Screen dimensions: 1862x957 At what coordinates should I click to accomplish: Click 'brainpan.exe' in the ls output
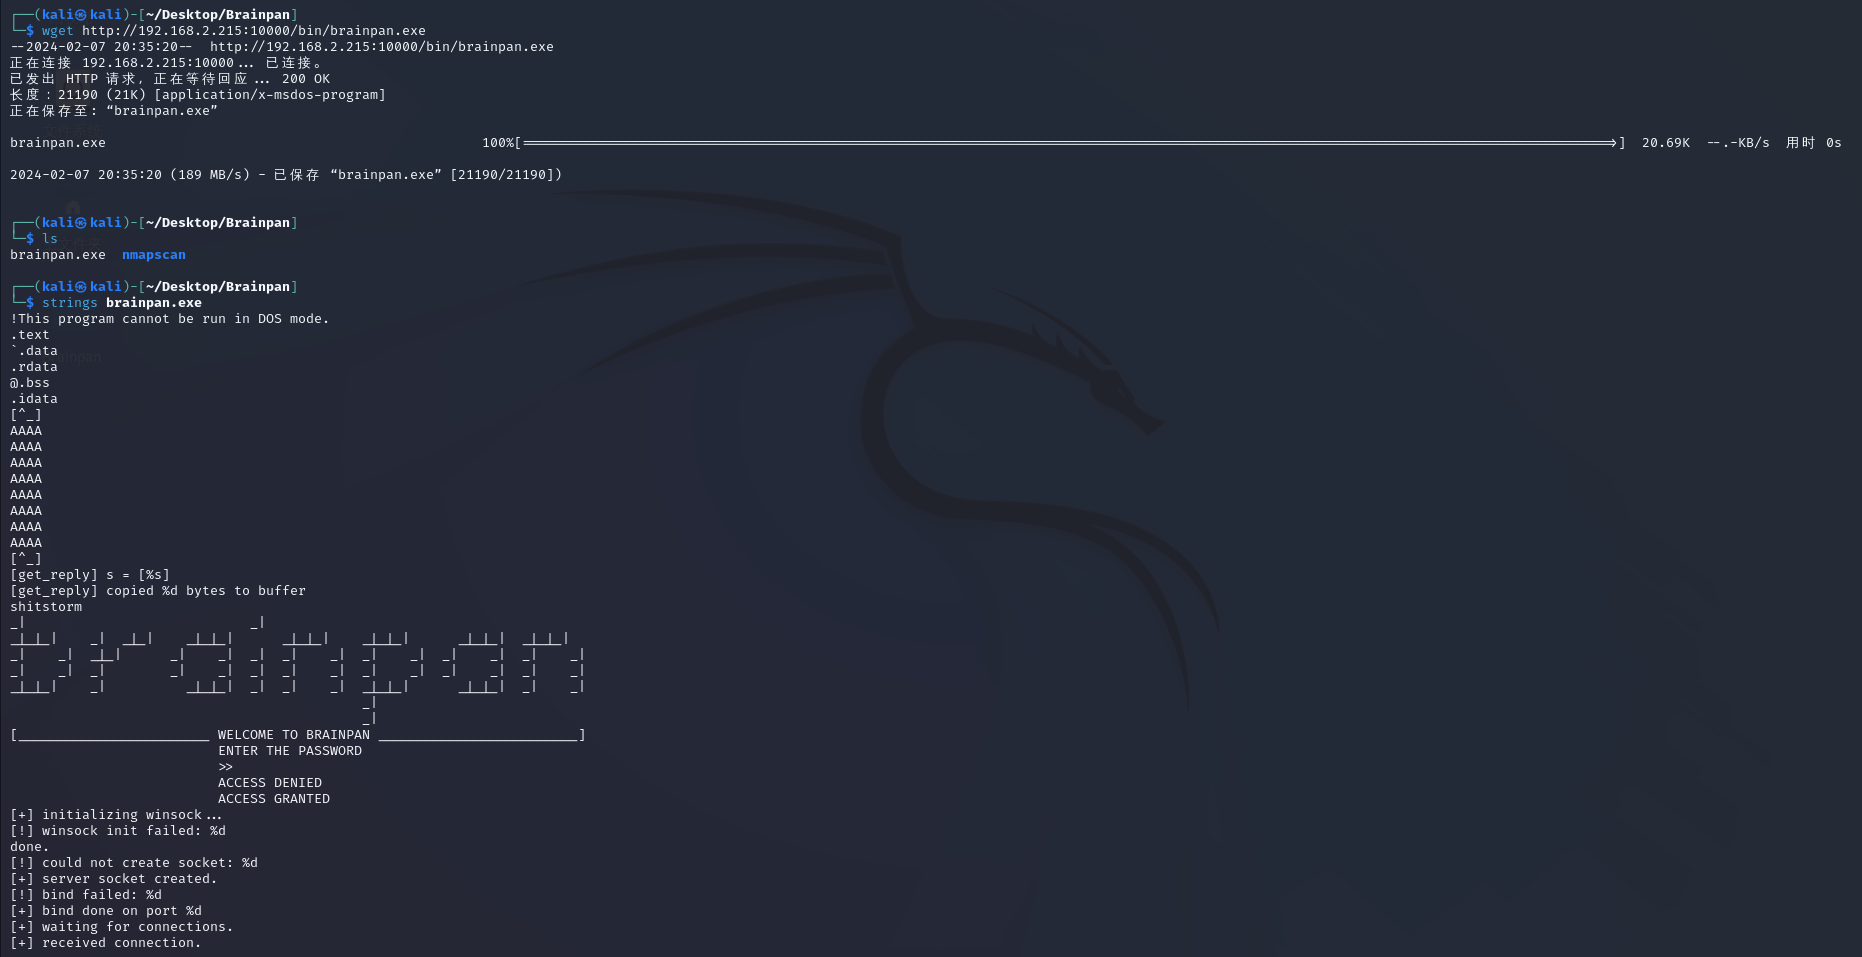point(58,255)
